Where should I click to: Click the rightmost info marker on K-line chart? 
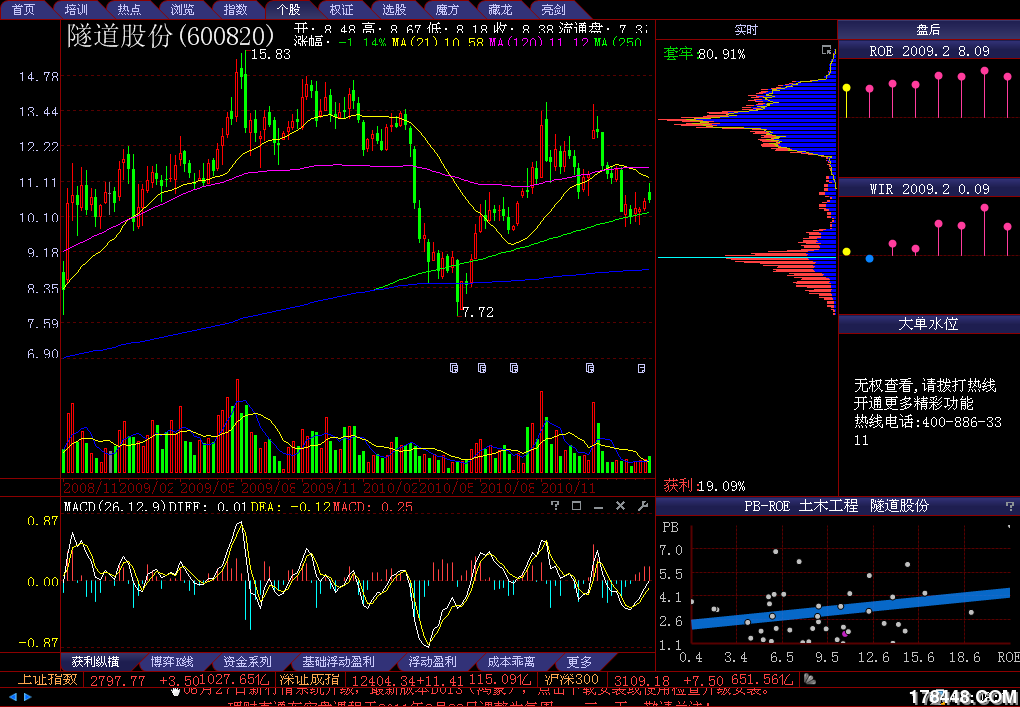pyautogui.click(x=642, y=368)
